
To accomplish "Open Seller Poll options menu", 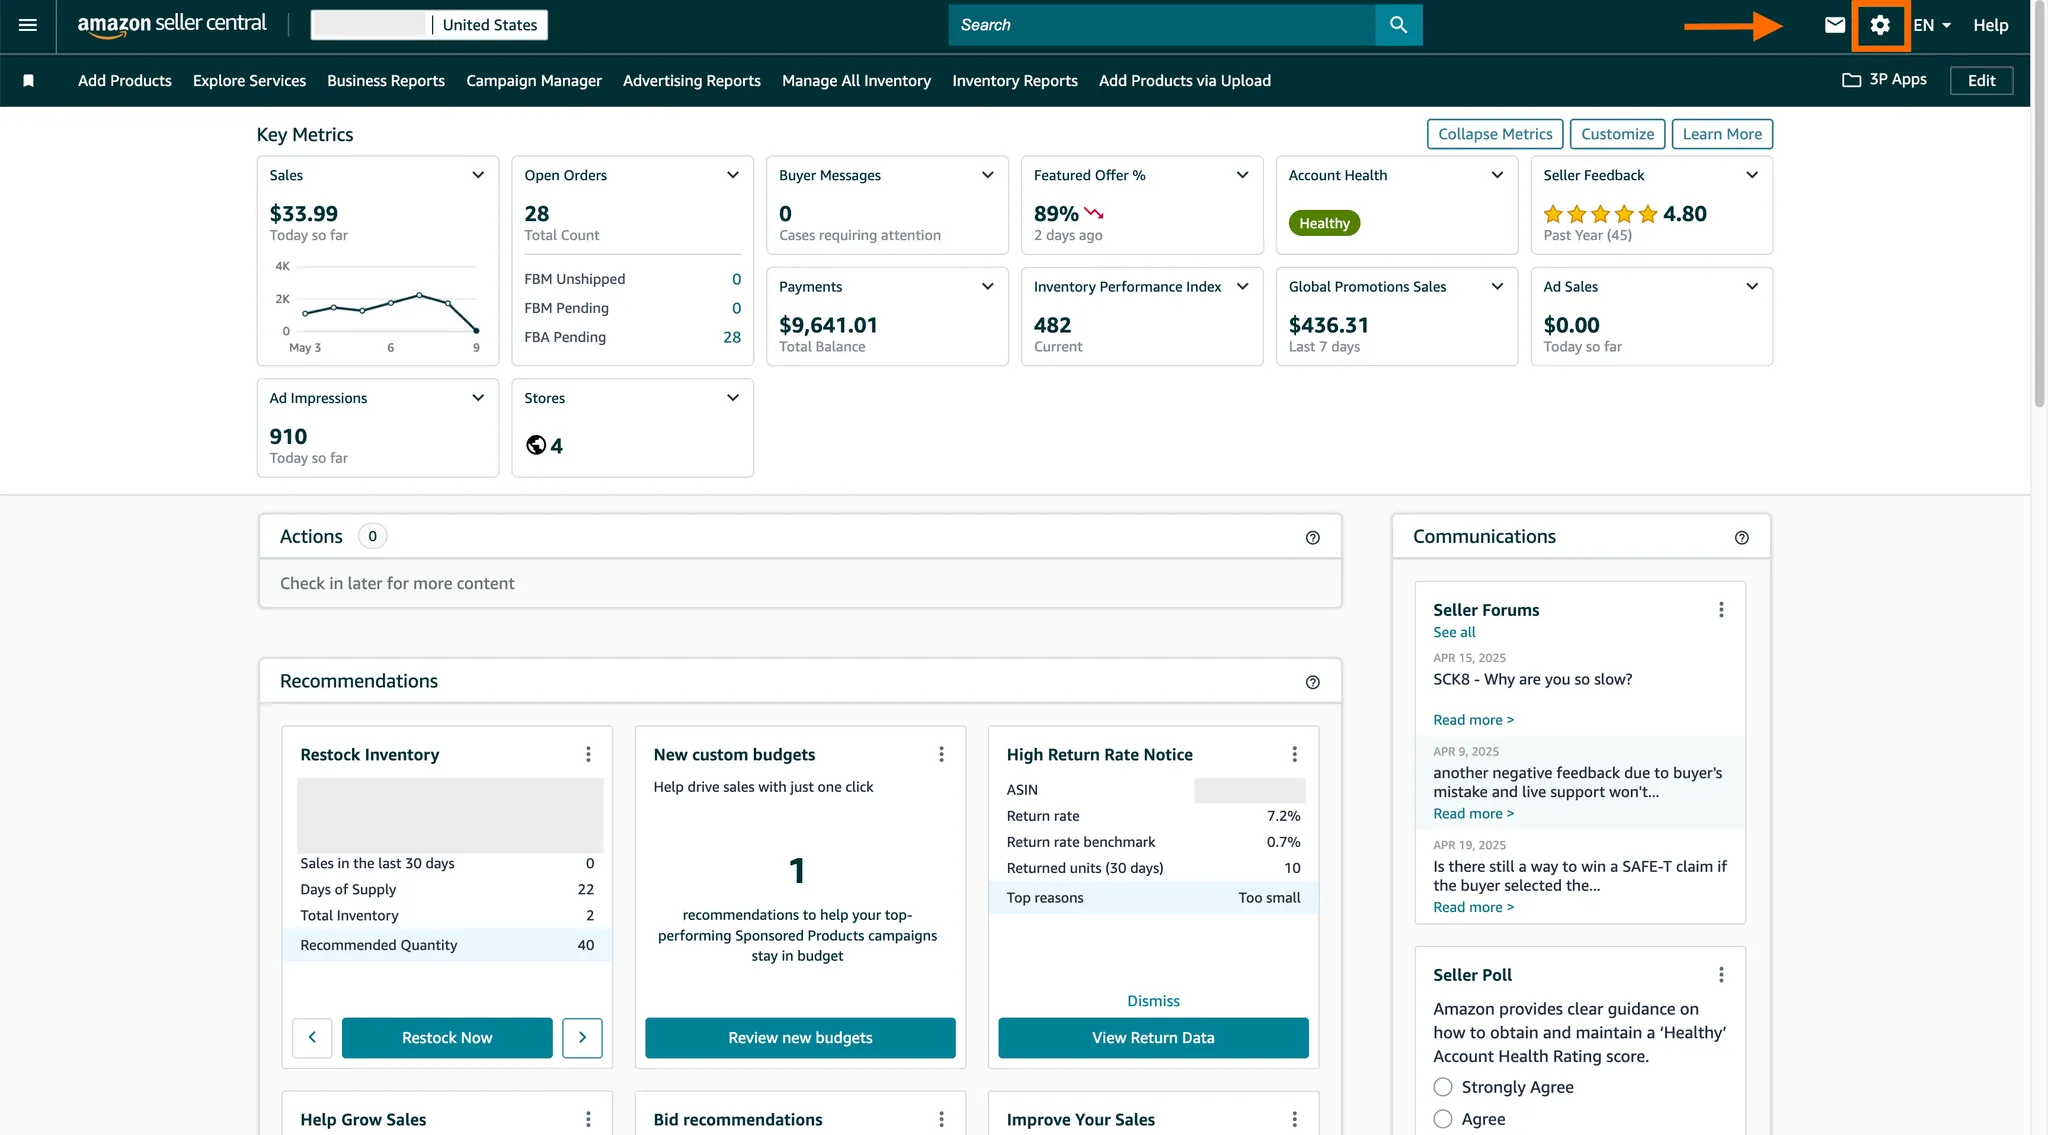I will (1721, 975).
